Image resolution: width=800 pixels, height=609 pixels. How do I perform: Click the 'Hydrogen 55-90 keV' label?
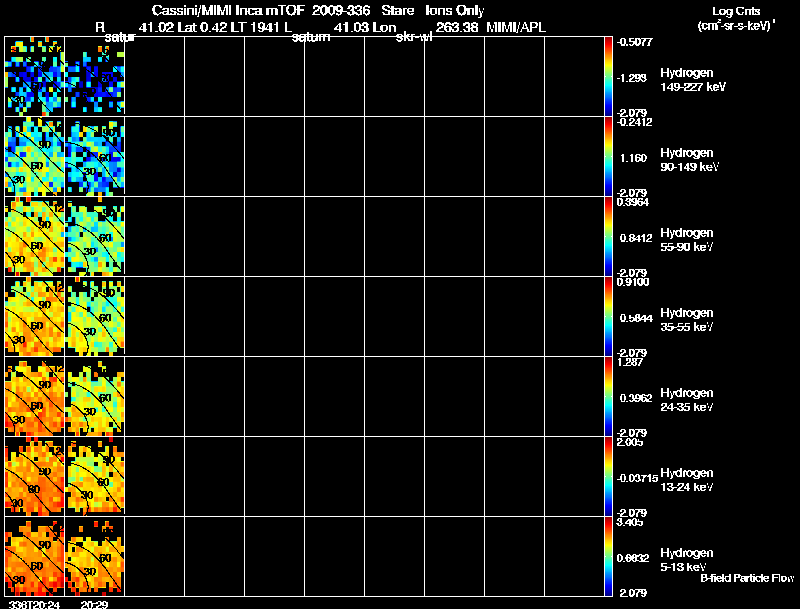687,240
